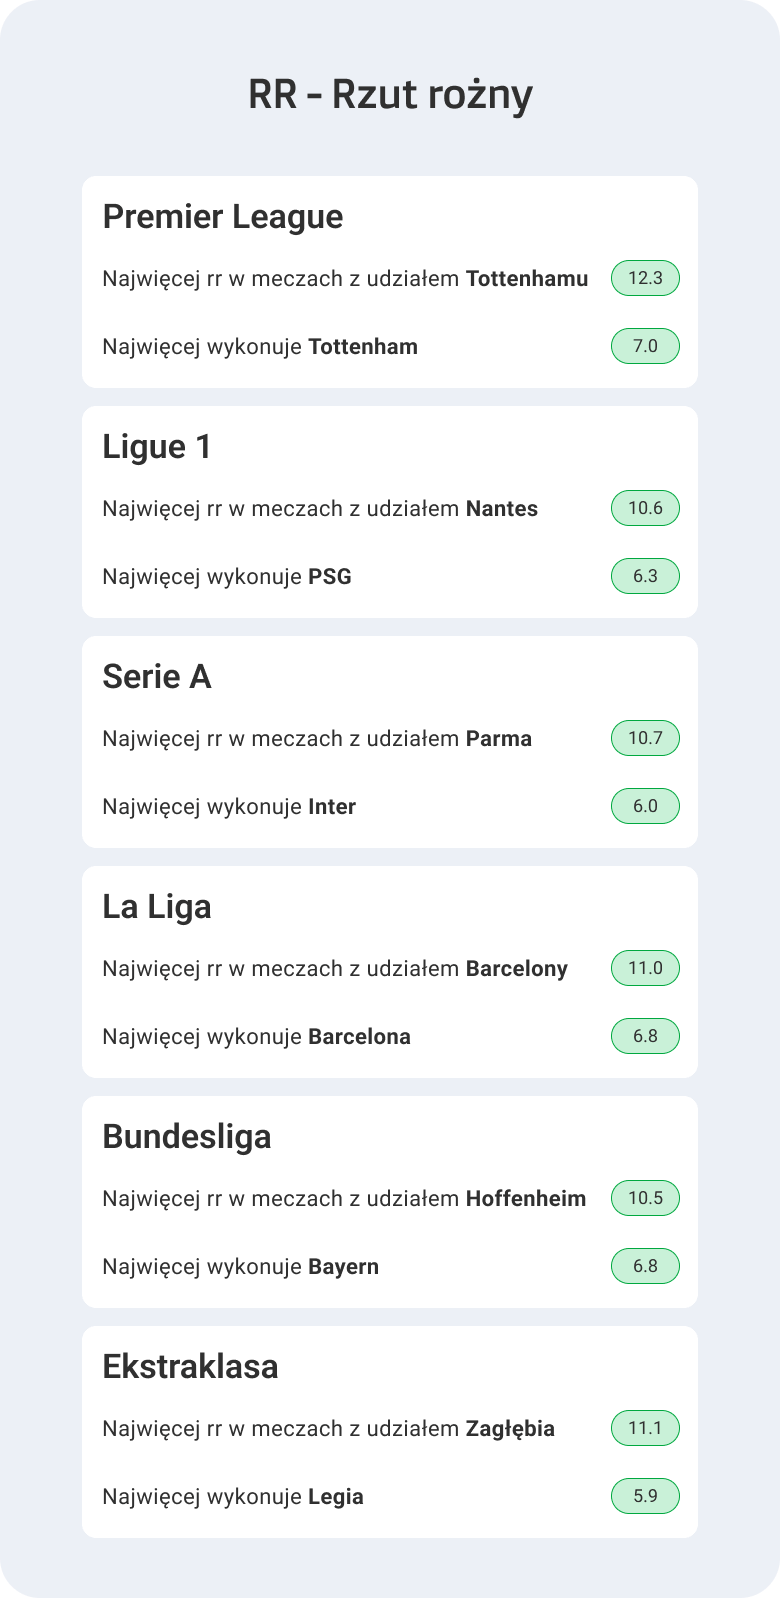
Task: Click the Ekstraklasa section heading
Action: tap(190, 1367)
